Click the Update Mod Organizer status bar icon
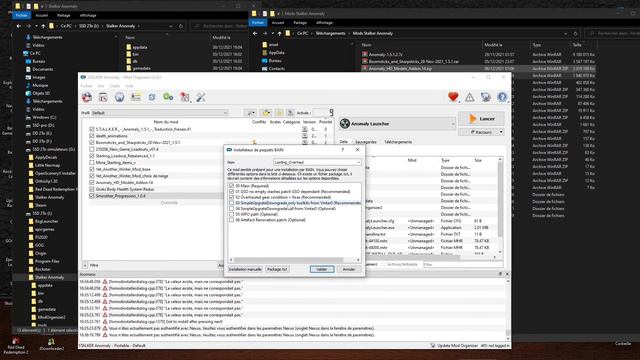The width and height of the screenshot is (640, 360). [433, 345]
